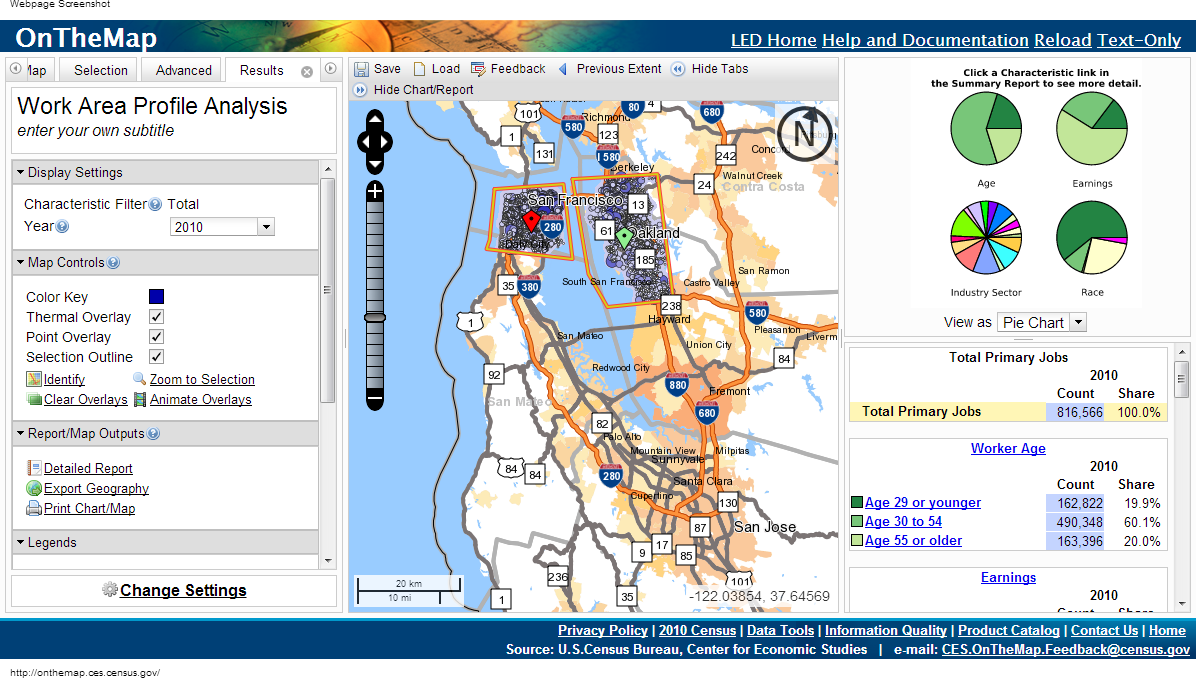The height and width of the screenshot is (679, 1196).
Task: Click Hide Chart/Report arrow icon
Action: (360, 90)
